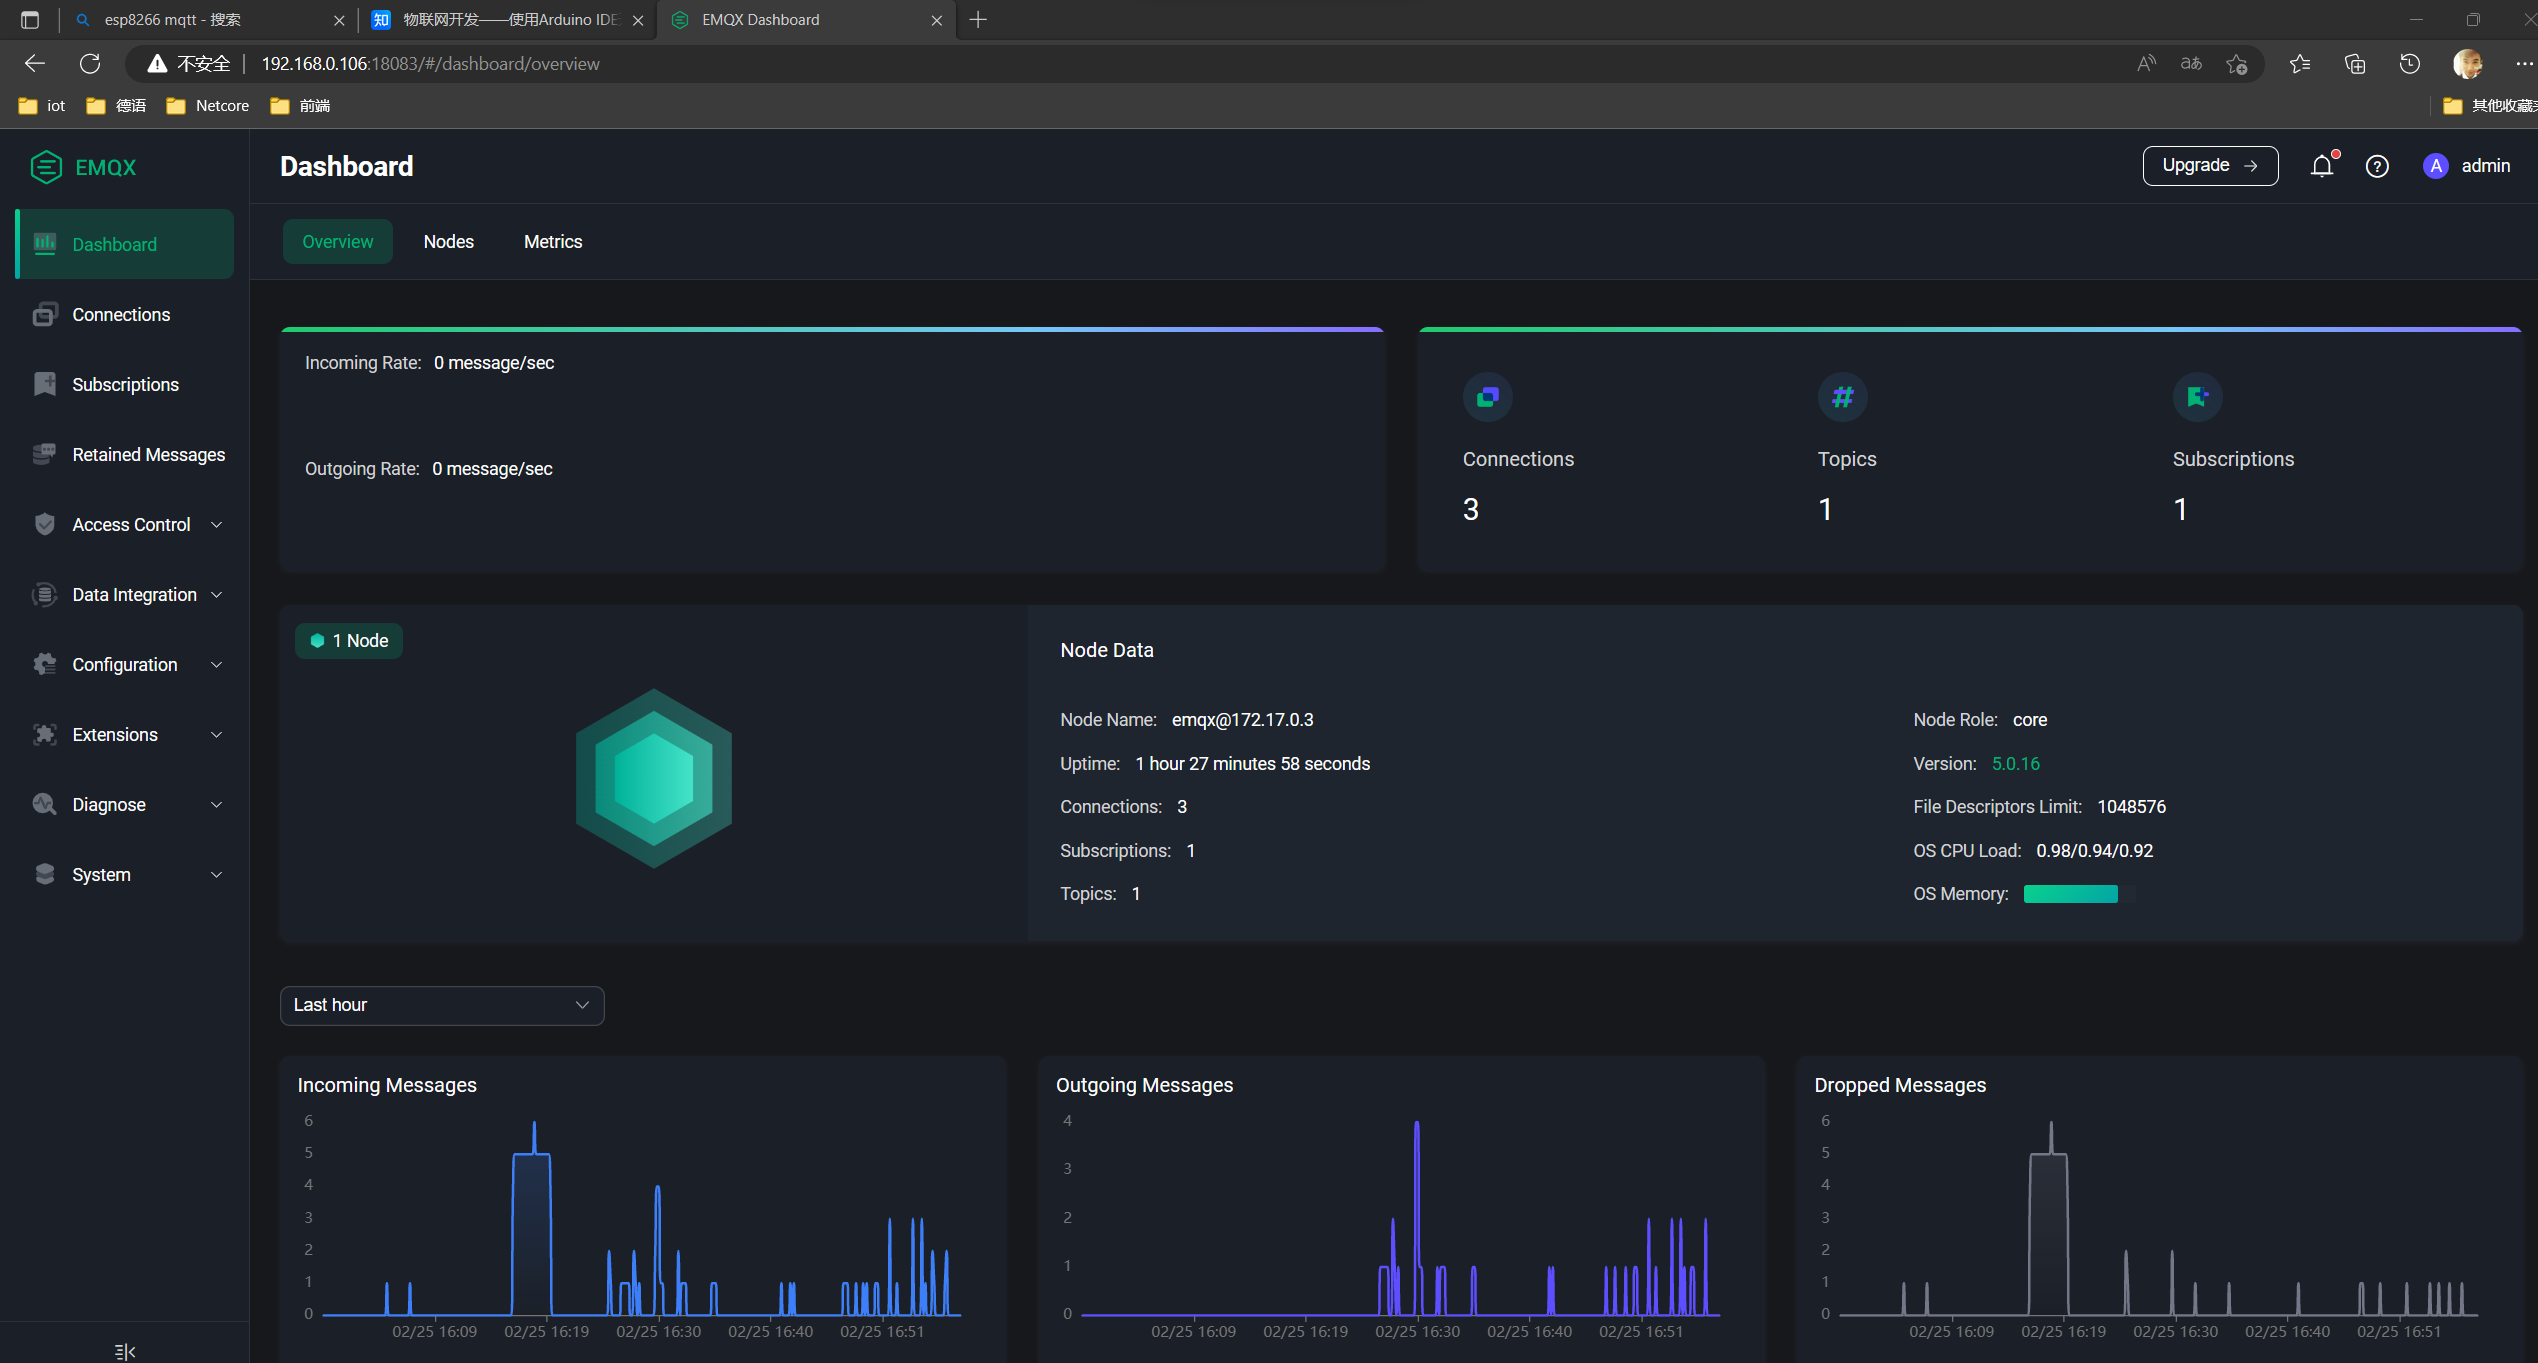Open the Last hour time range dropdown

tap(442, 1005)
